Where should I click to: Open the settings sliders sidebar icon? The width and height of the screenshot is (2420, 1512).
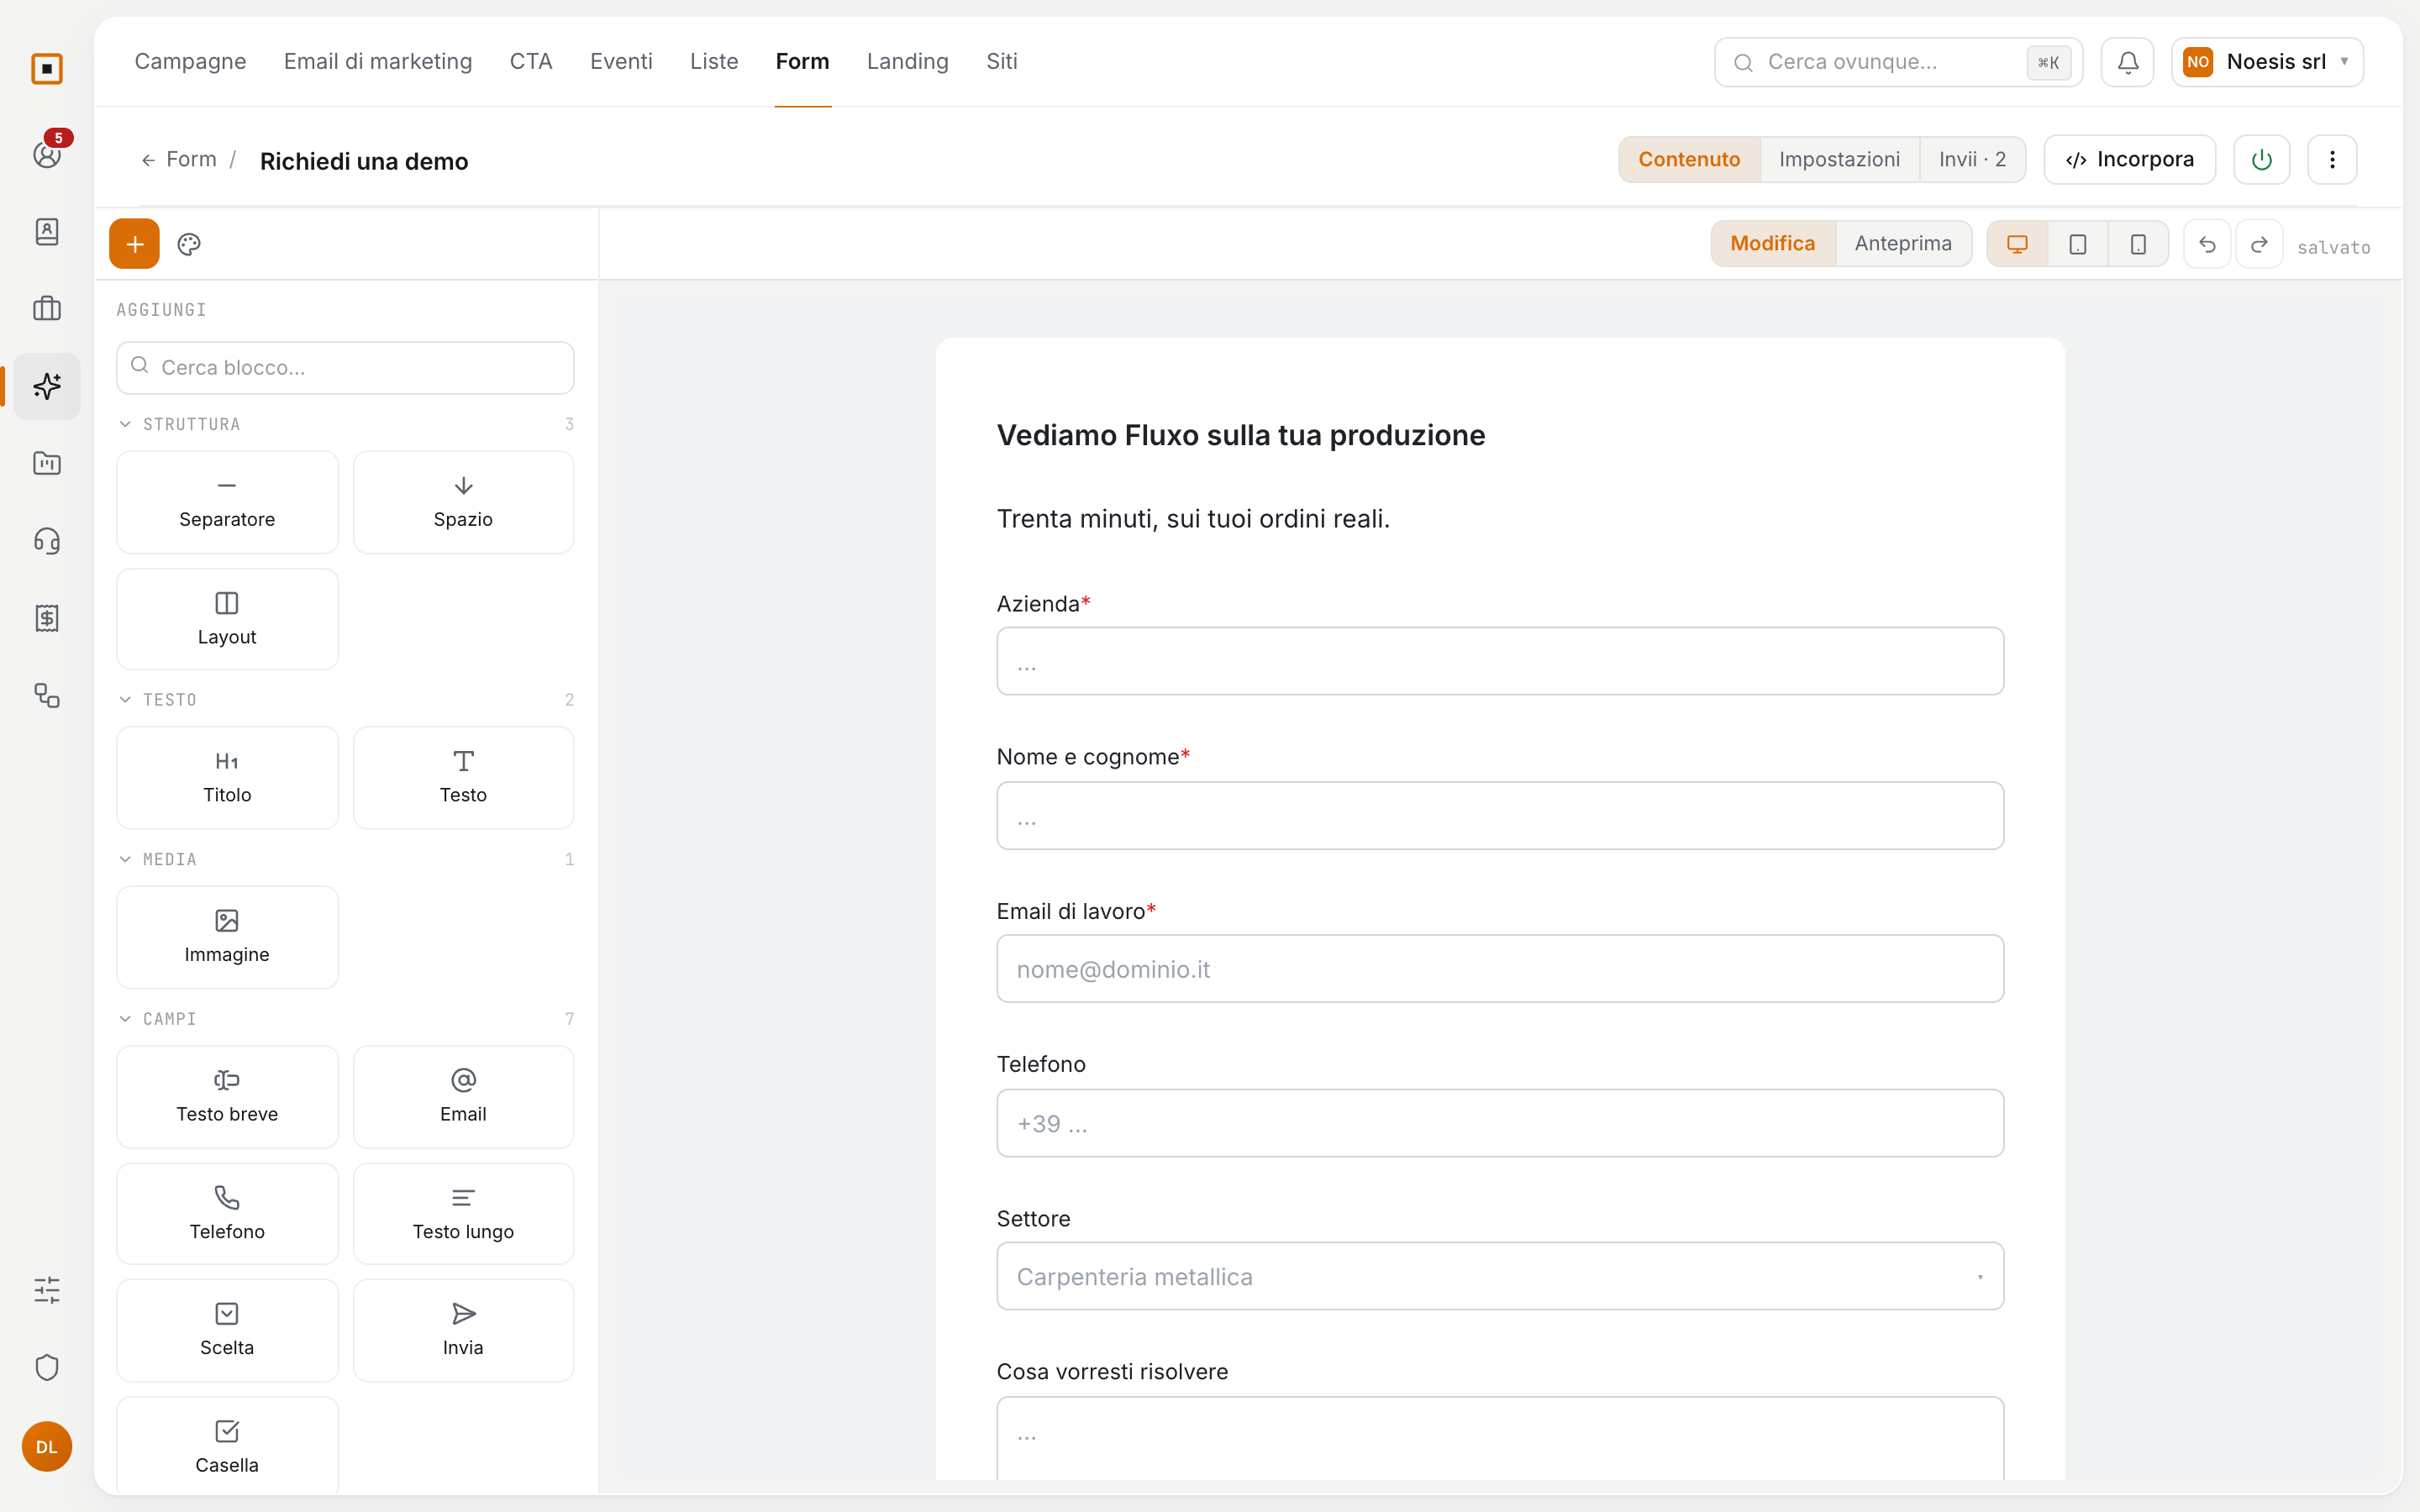[47, 1290]
